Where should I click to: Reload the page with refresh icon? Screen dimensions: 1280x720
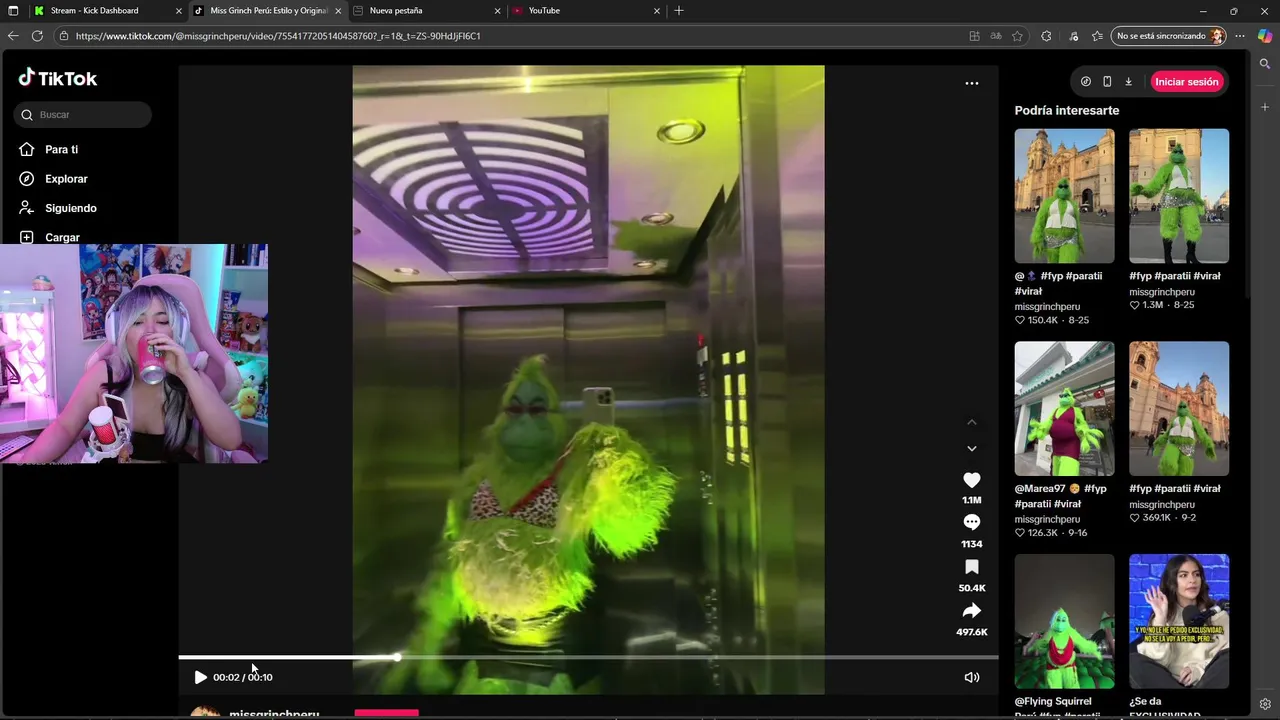(x=37, y=36)
